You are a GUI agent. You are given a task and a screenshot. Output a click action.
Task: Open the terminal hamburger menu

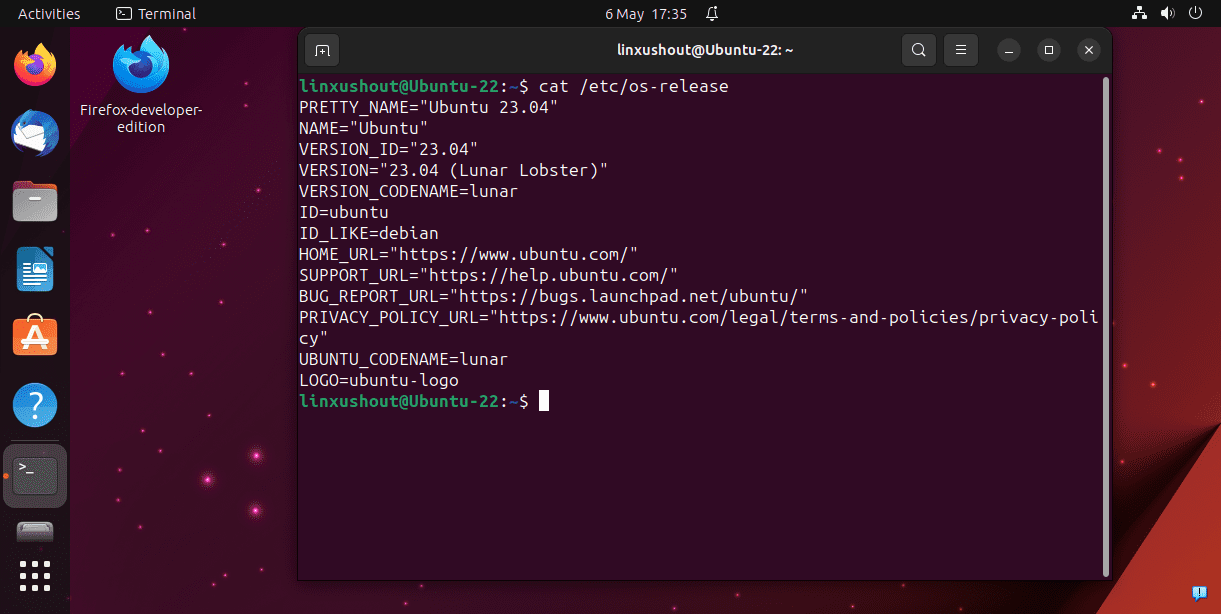(960, 50)
